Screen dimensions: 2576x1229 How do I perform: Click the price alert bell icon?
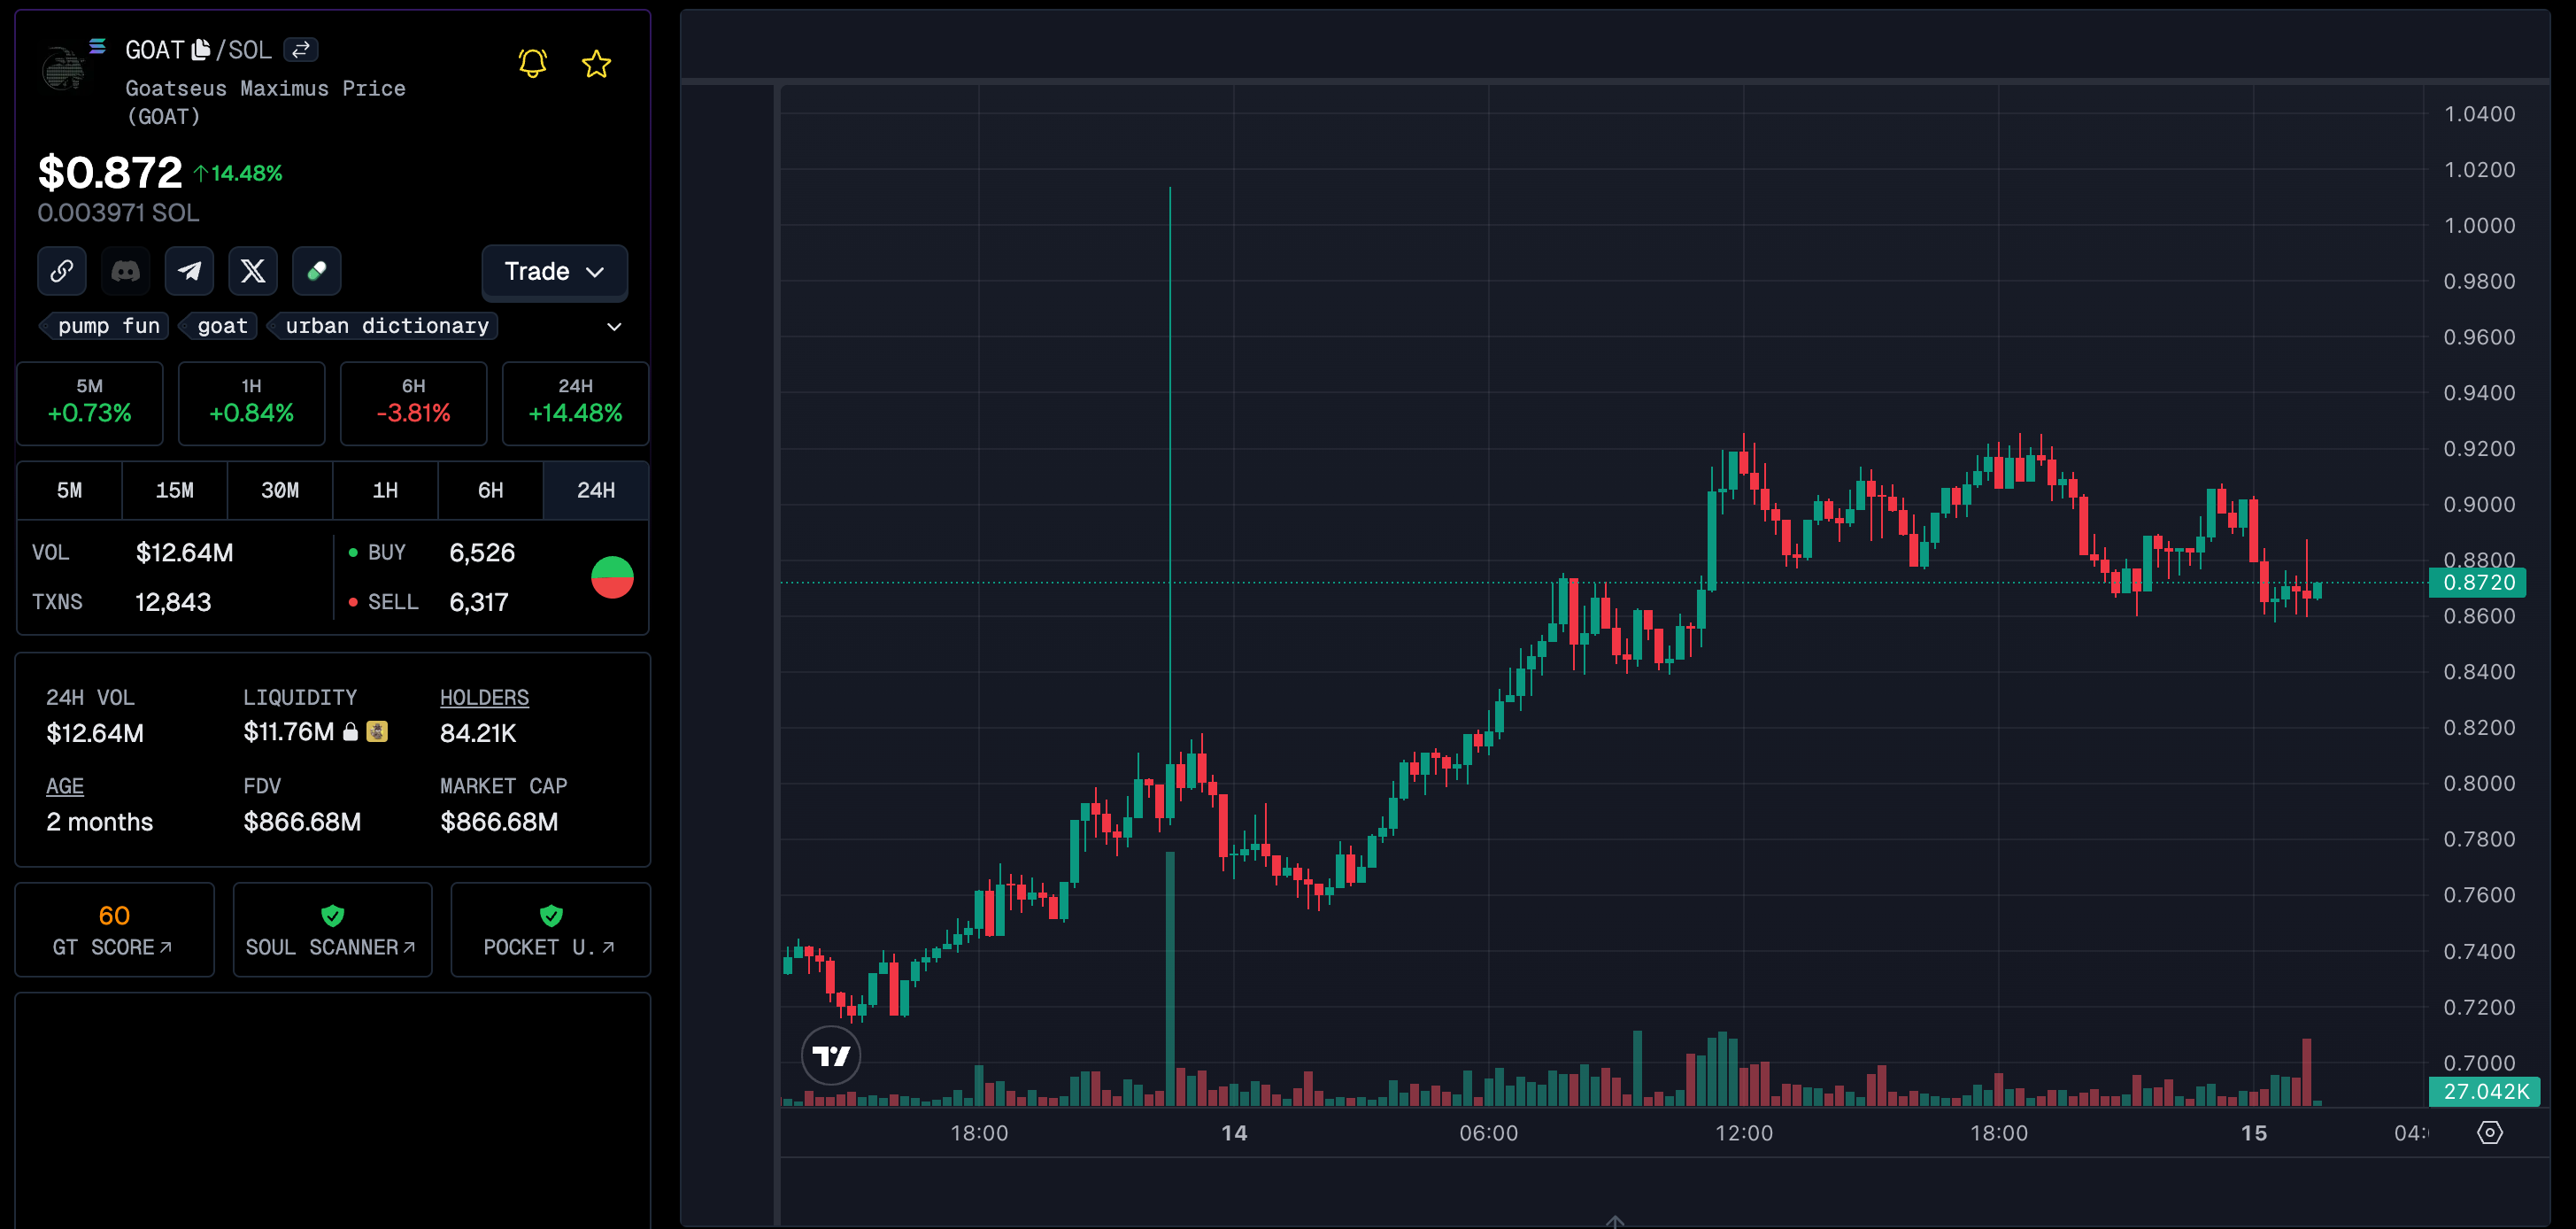[533, 64]
